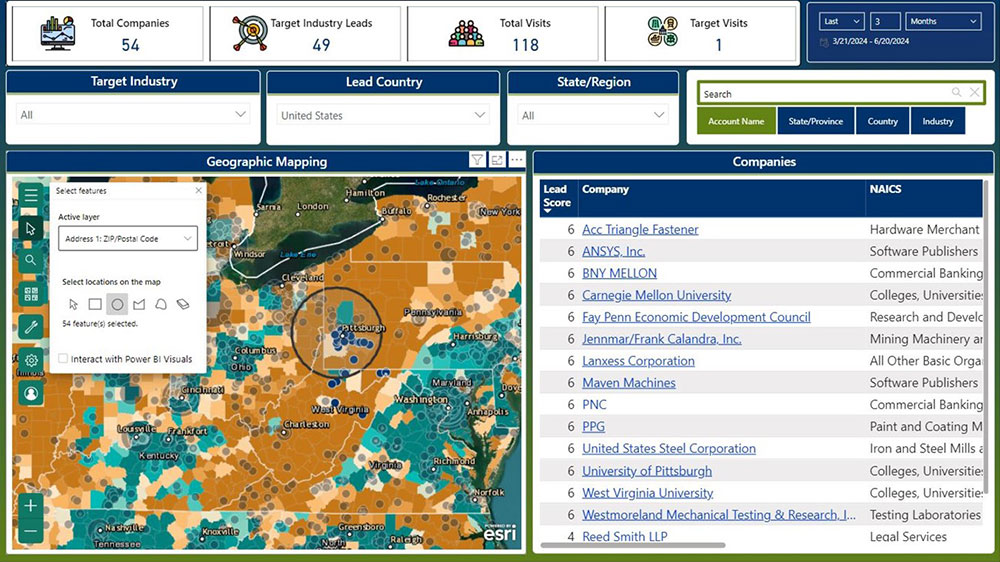Image resolution: width=1000 pixels, height=562 pixels.
Task: Zoom out on the map
Action: click(31, 531)
